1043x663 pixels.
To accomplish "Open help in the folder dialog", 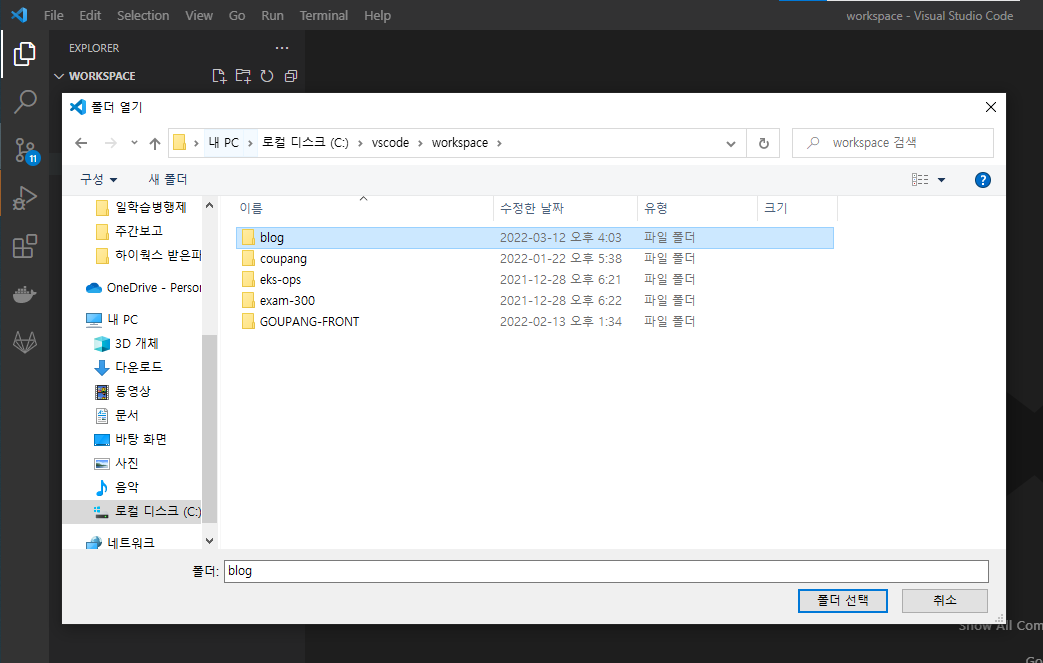I will [x=982, y=180].
